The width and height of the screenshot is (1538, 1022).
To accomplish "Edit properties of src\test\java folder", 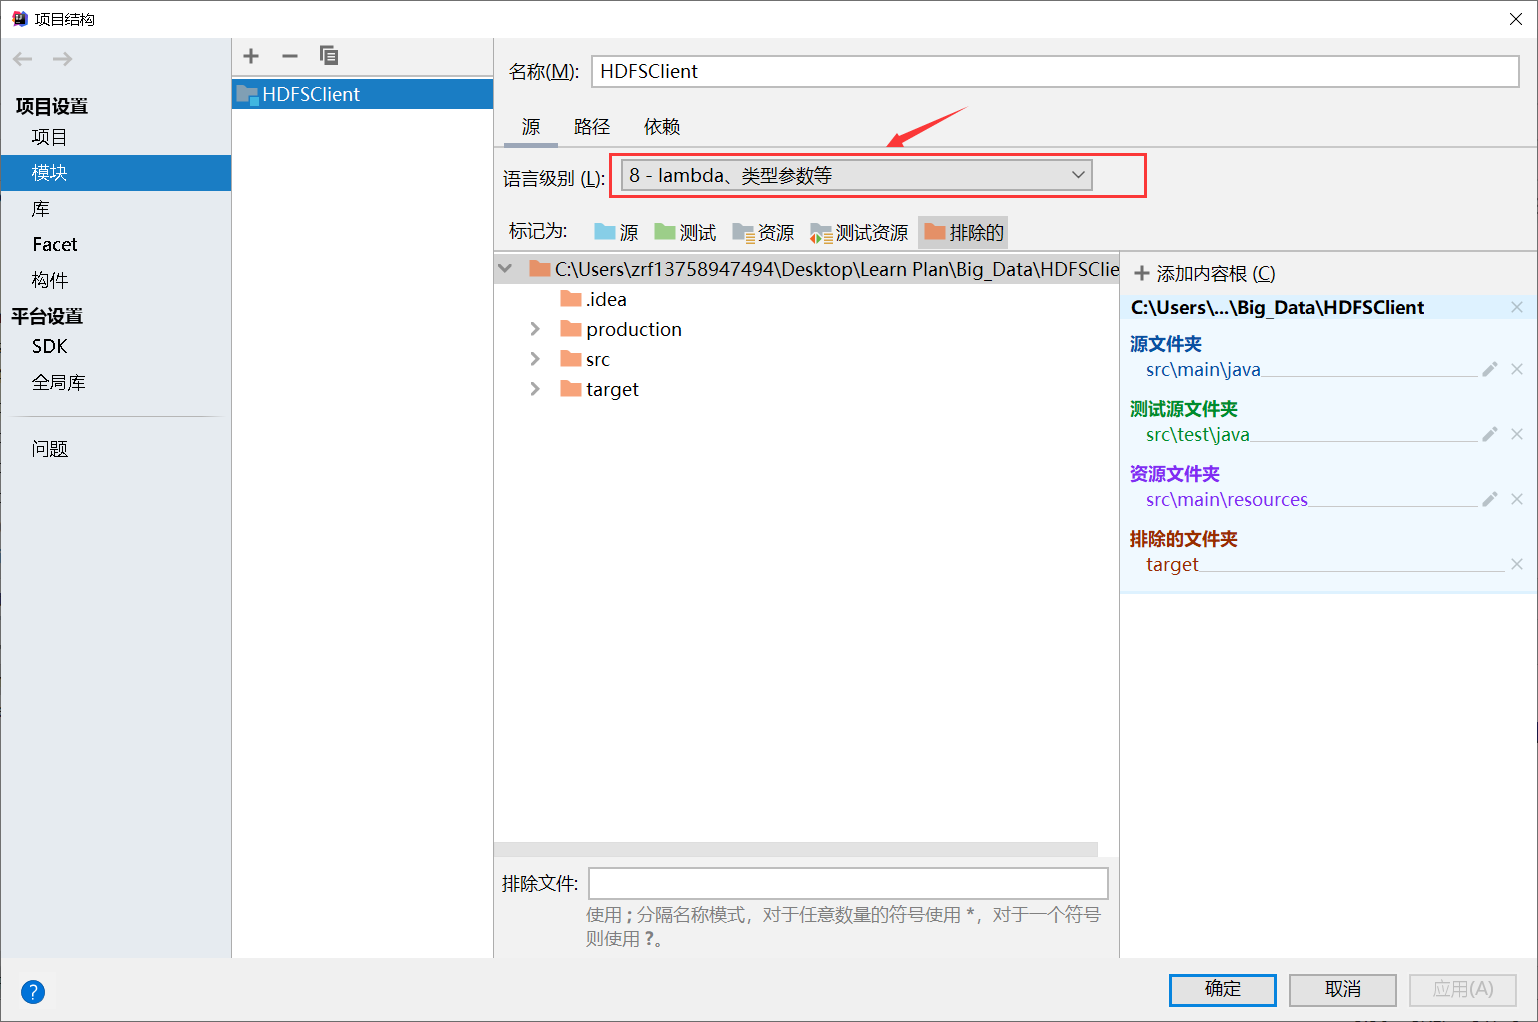I will pyautogui.click(x=1490, y=434).
